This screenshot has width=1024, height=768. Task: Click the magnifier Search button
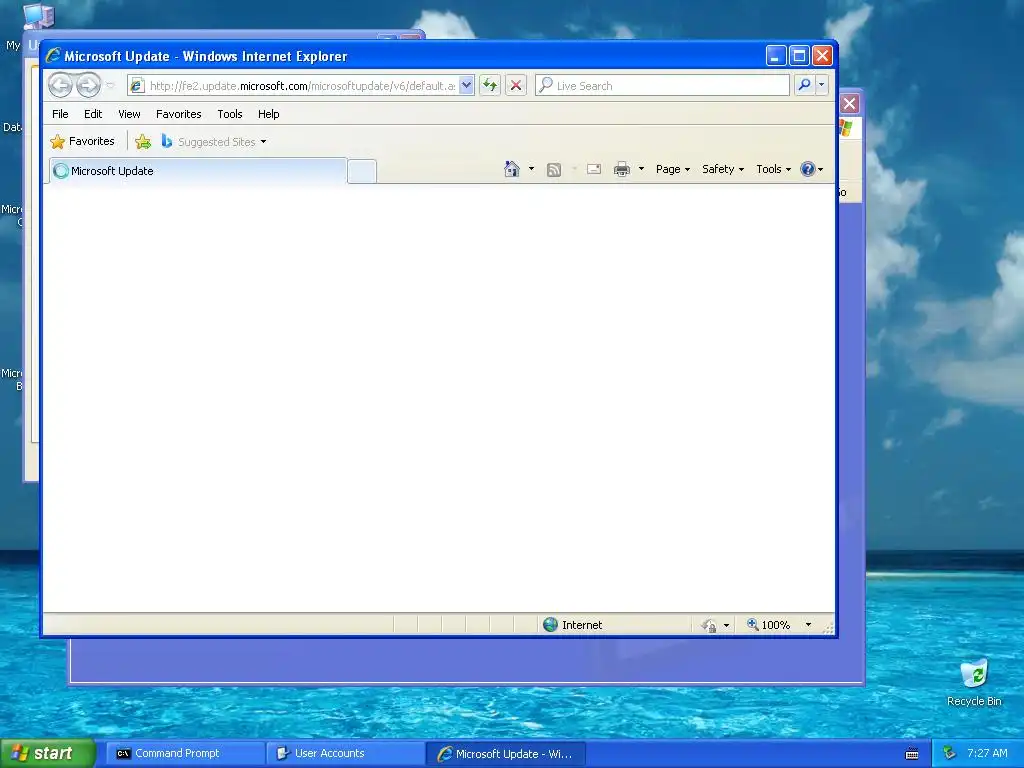(x=805, y=85)
